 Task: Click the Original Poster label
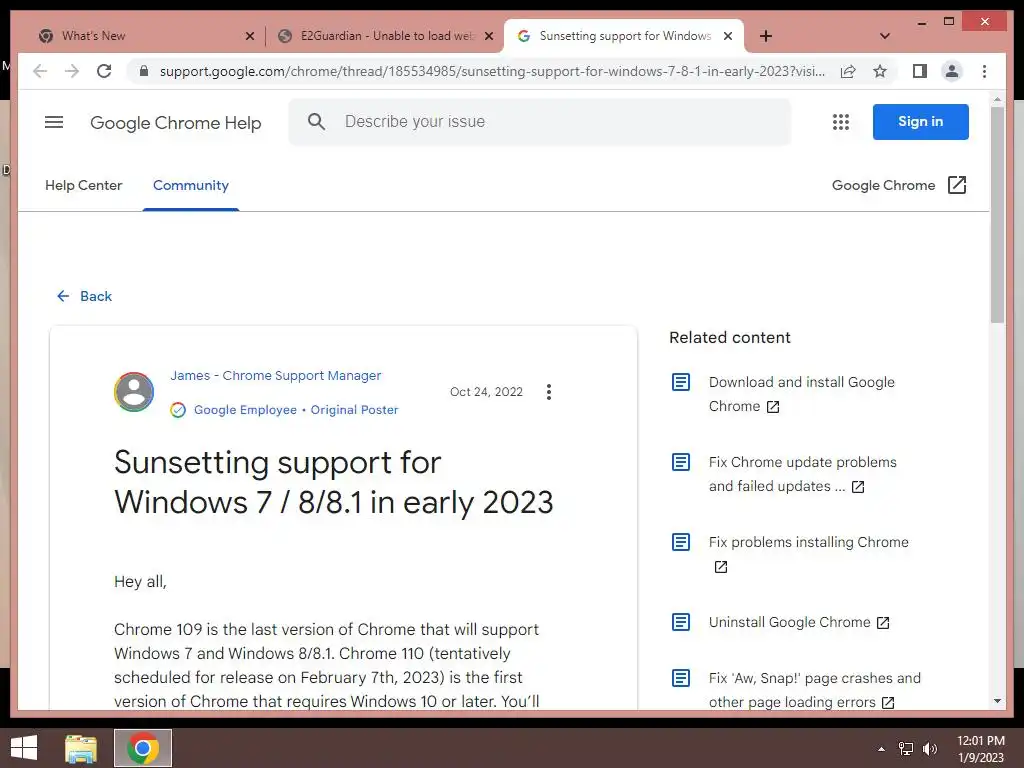(x=354, y=410)
